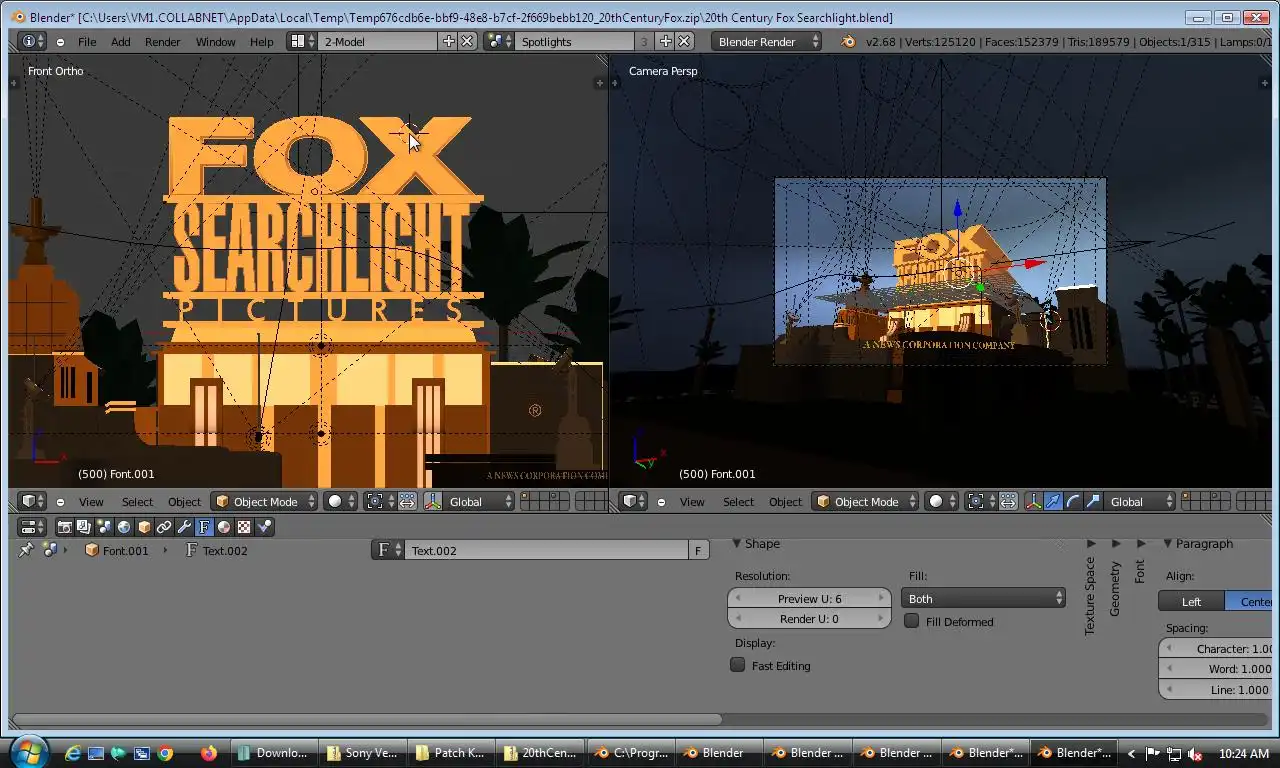Open Global orientation dropdown in left viewport
Screen dimensions: 1280x768
[x=478, y=501]
